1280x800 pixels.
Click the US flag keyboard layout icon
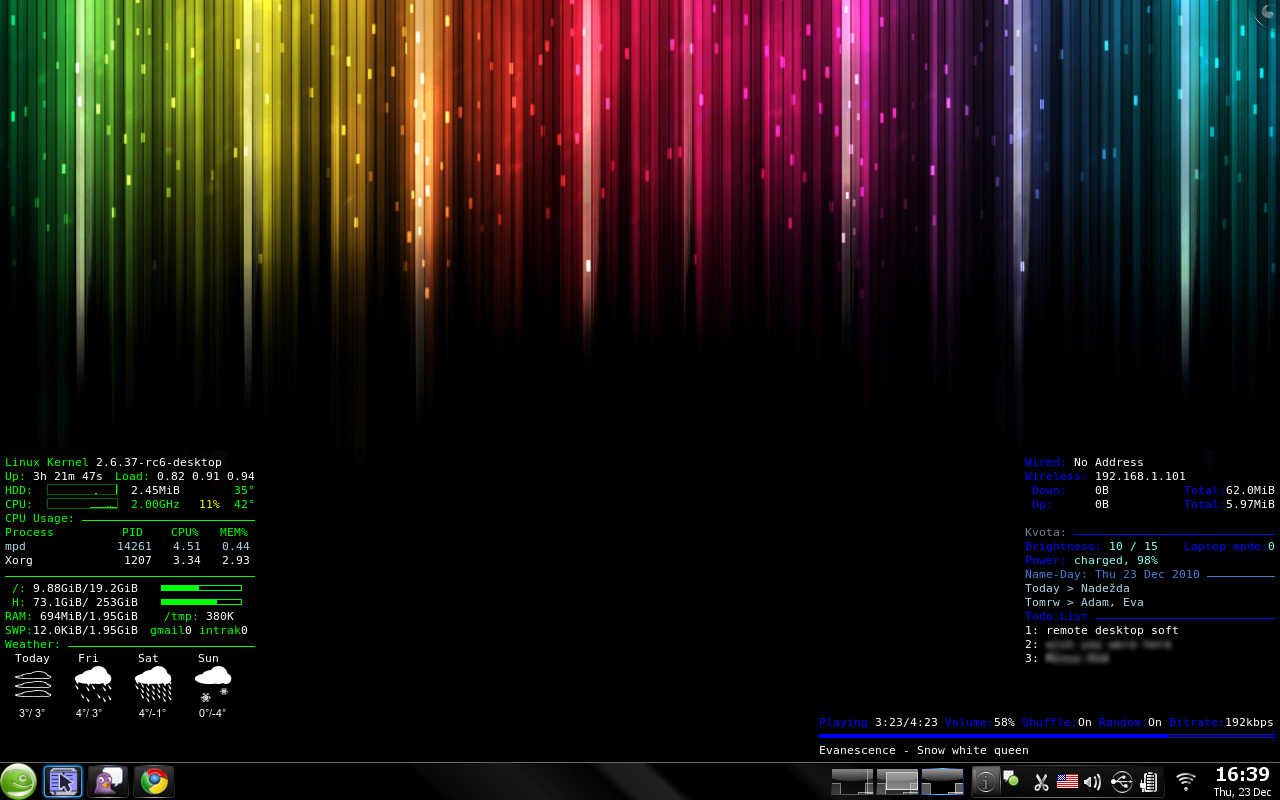1067,781
